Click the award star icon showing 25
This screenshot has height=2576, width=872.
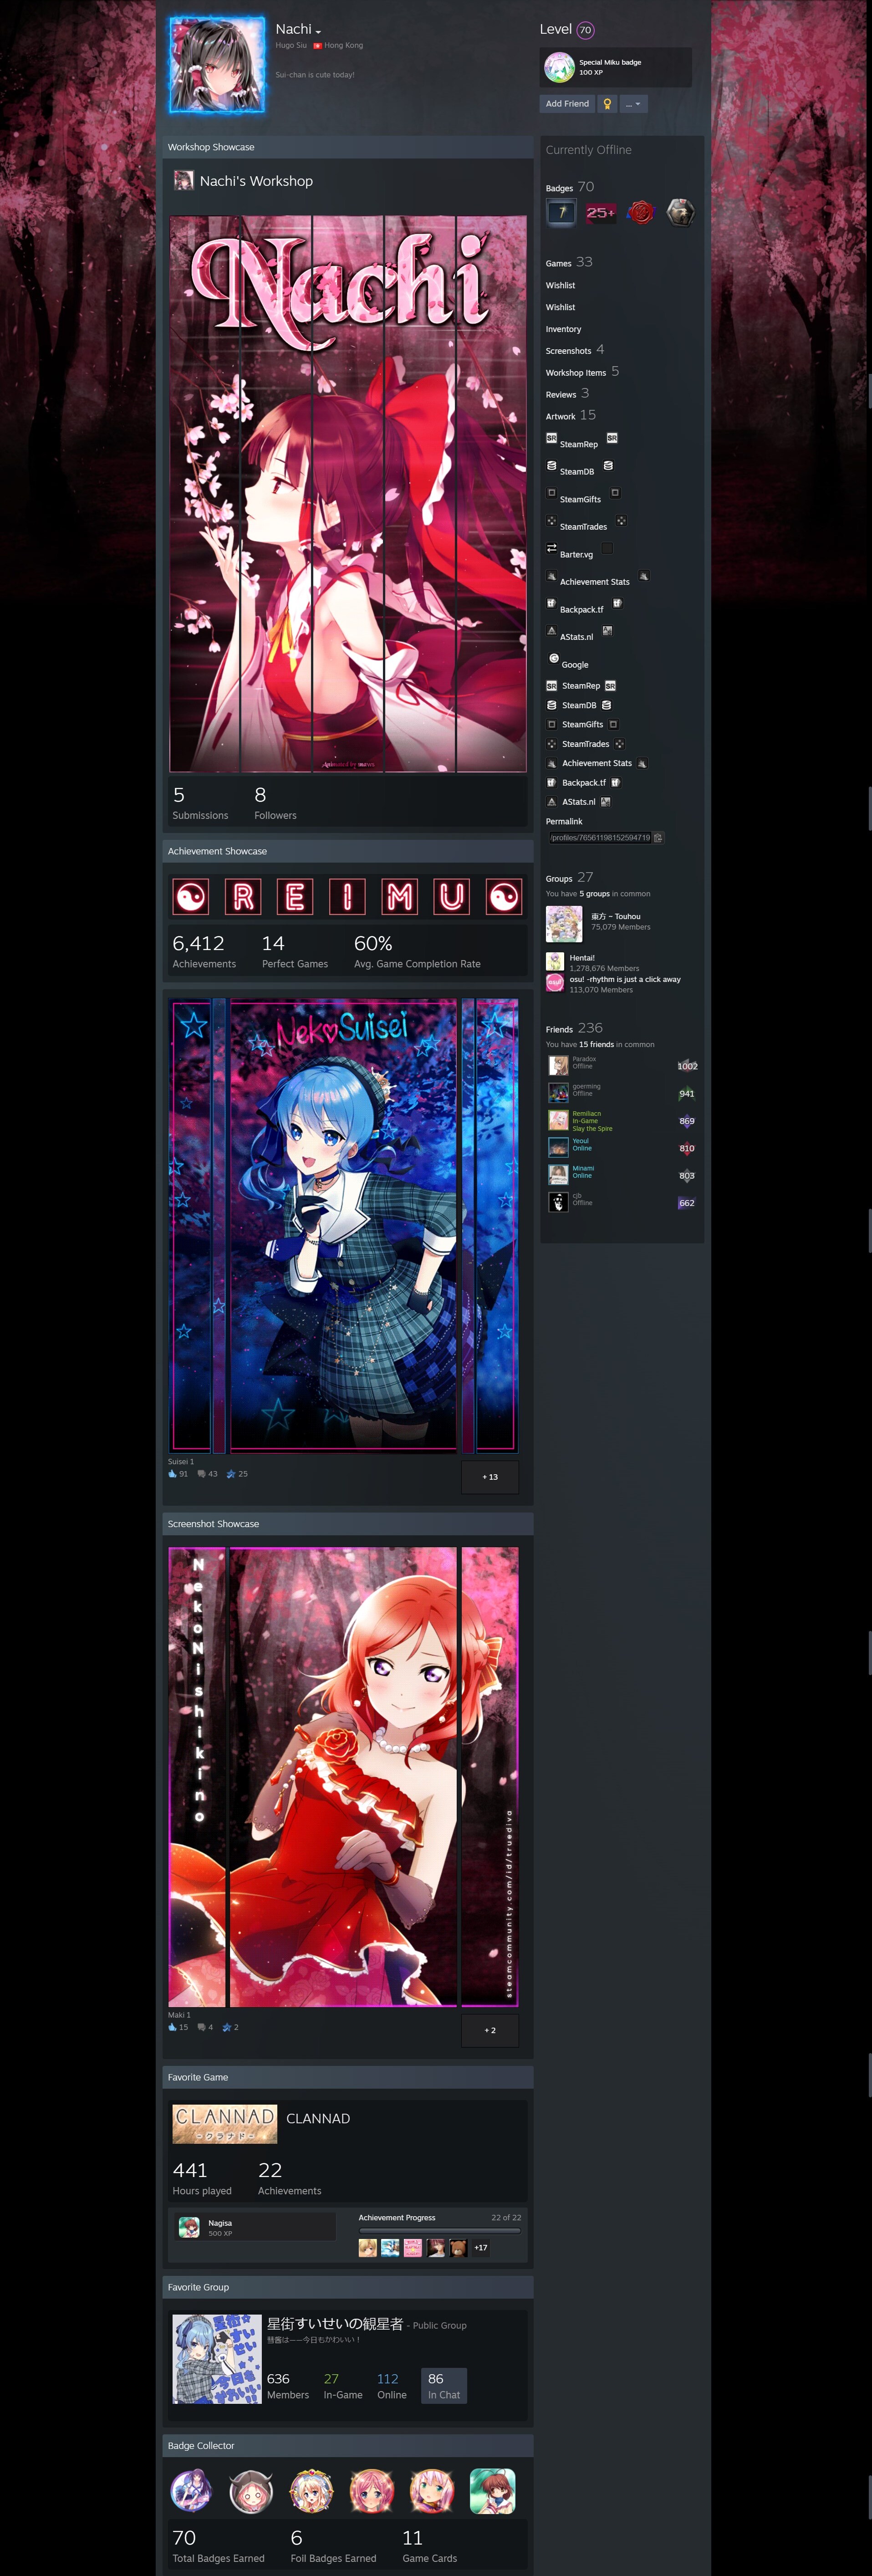click(231, 1474)
